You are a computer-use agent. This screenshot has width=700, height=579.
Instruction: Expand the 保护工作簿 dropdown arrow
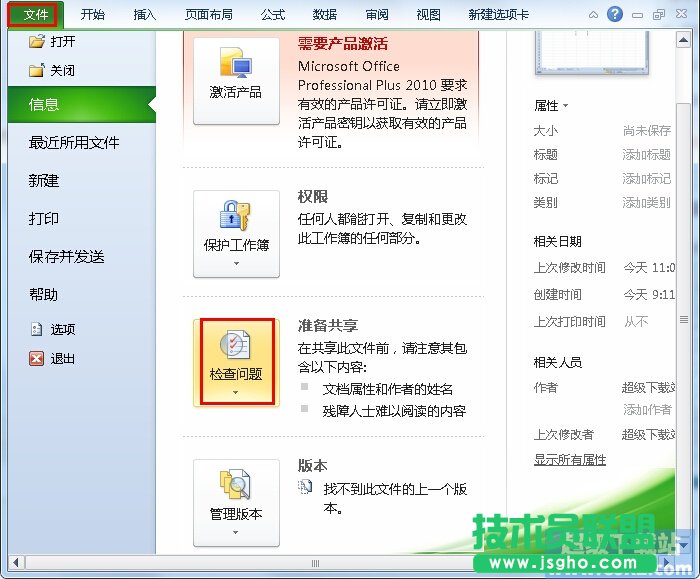click(236, 263)
